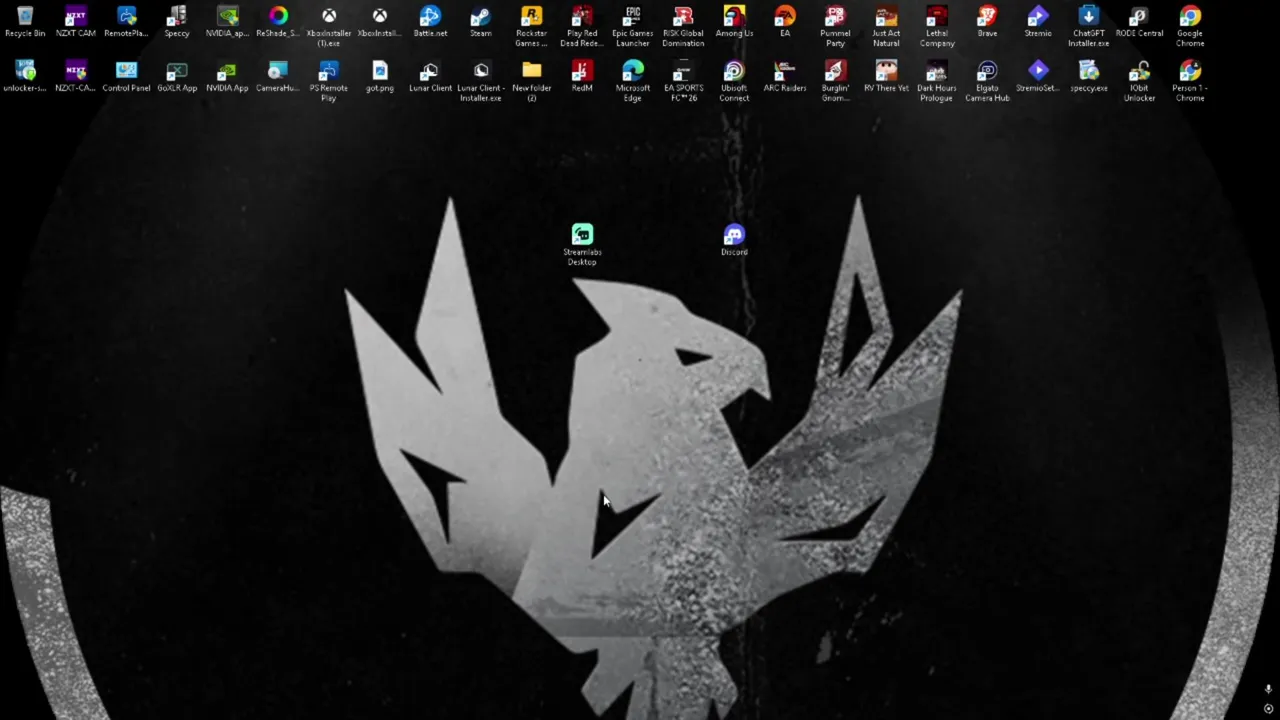Launch ARC Raiders shortcut
Image resolution: width=1280 pixels, height=720 pixels.
pos(785,77)
